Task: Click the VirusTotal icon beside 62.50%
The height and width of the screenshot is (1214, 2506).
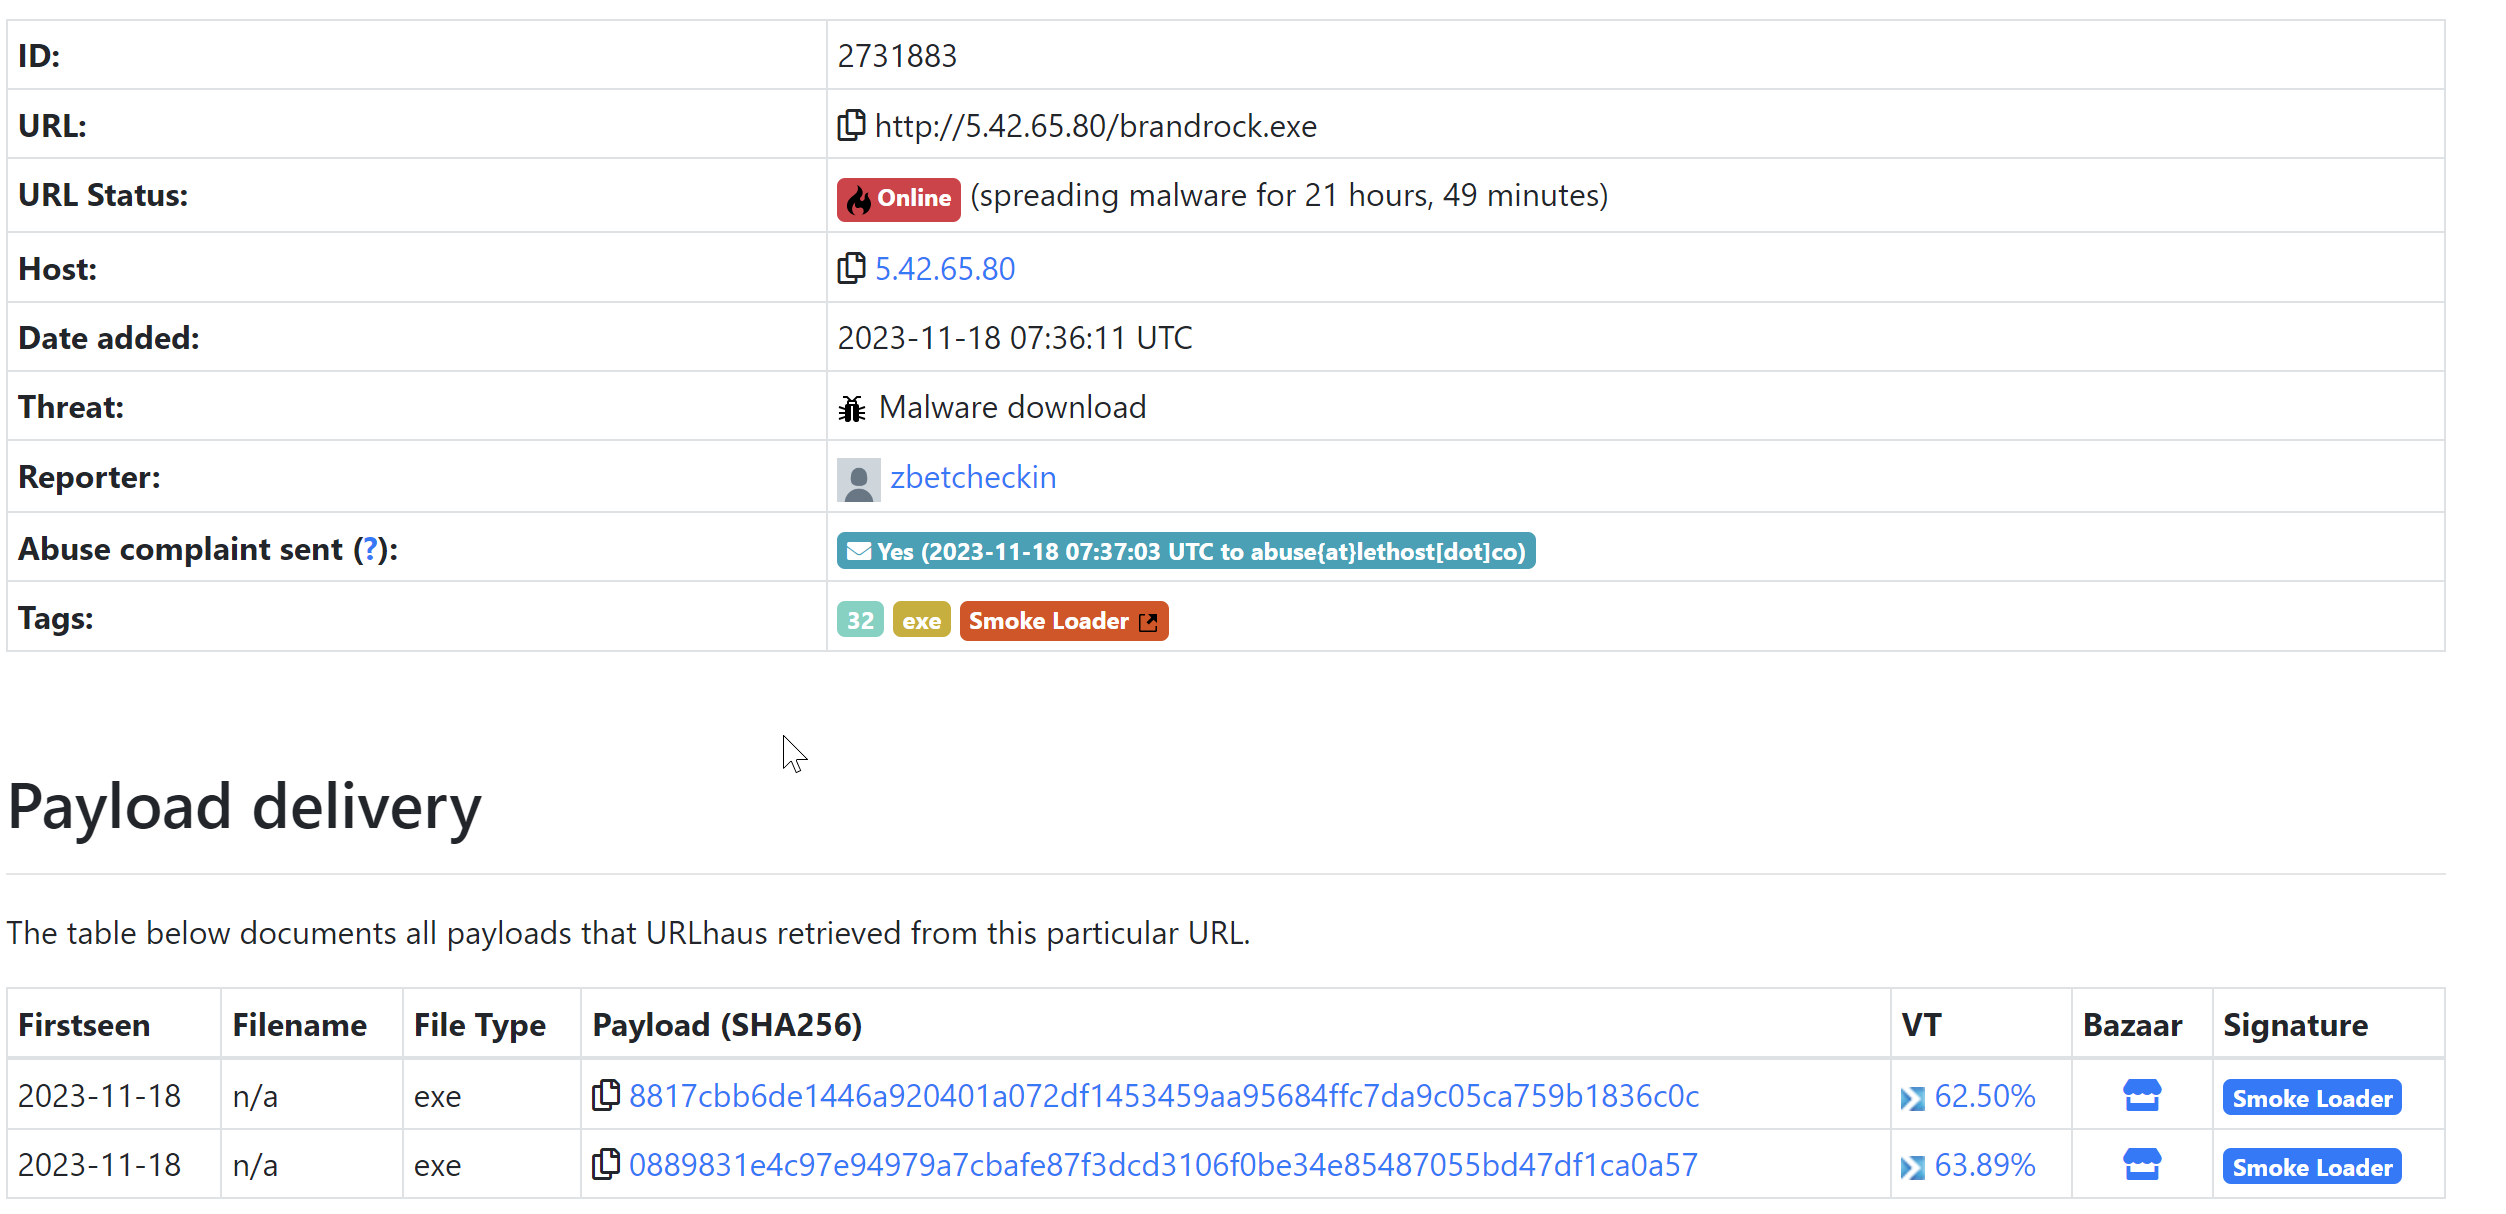Action: (x=1912, y=1098)
